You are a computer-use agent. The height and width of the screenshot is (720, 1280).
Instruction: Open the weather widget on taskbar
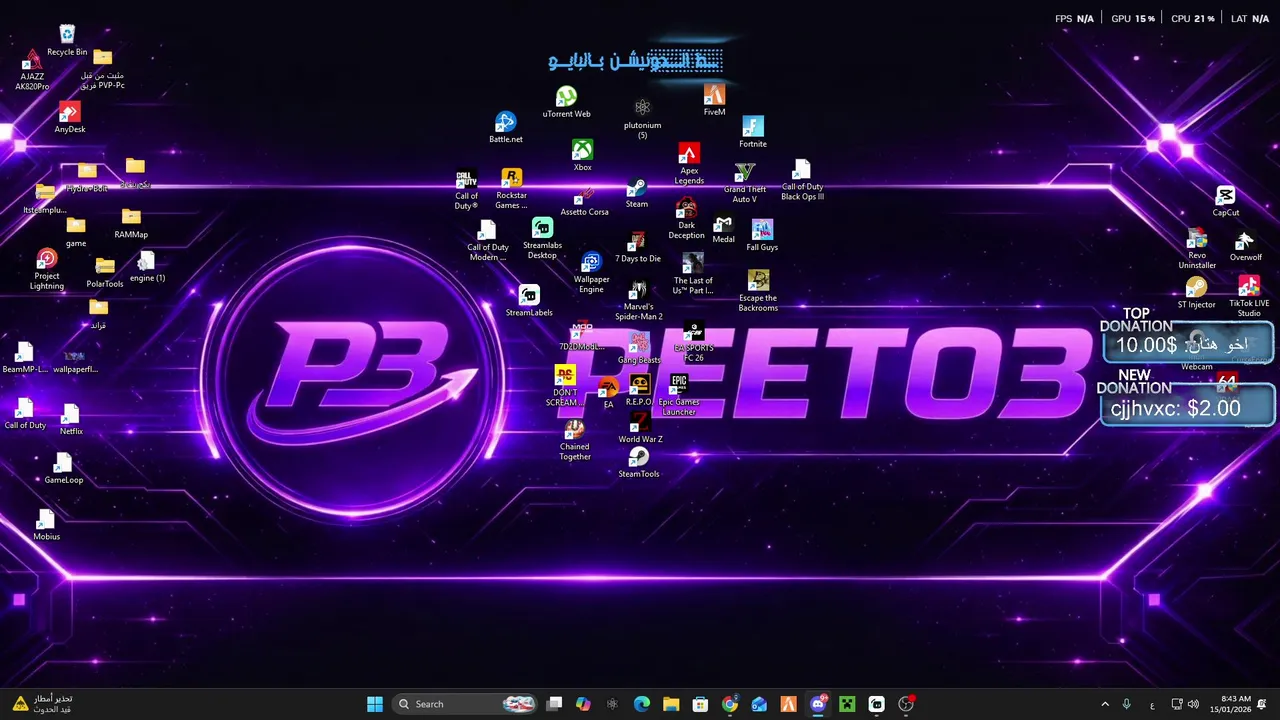pos(43,704)
